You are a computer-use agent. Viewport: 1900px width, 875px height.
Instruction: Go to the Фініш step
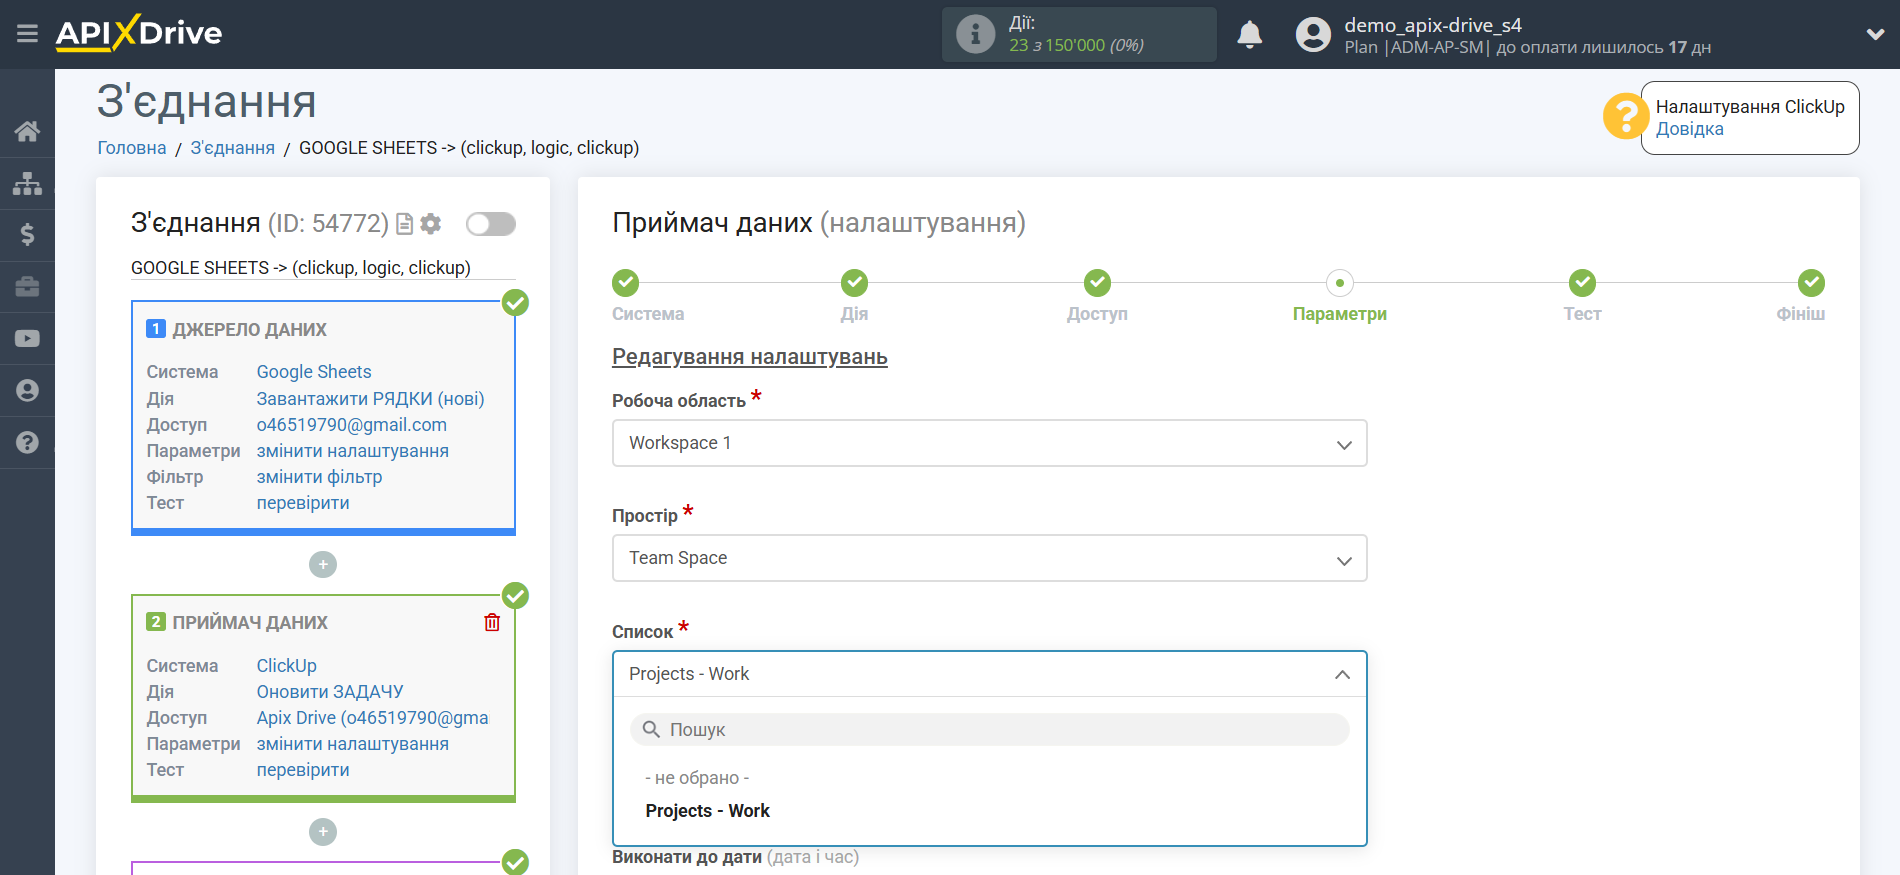1811,283
